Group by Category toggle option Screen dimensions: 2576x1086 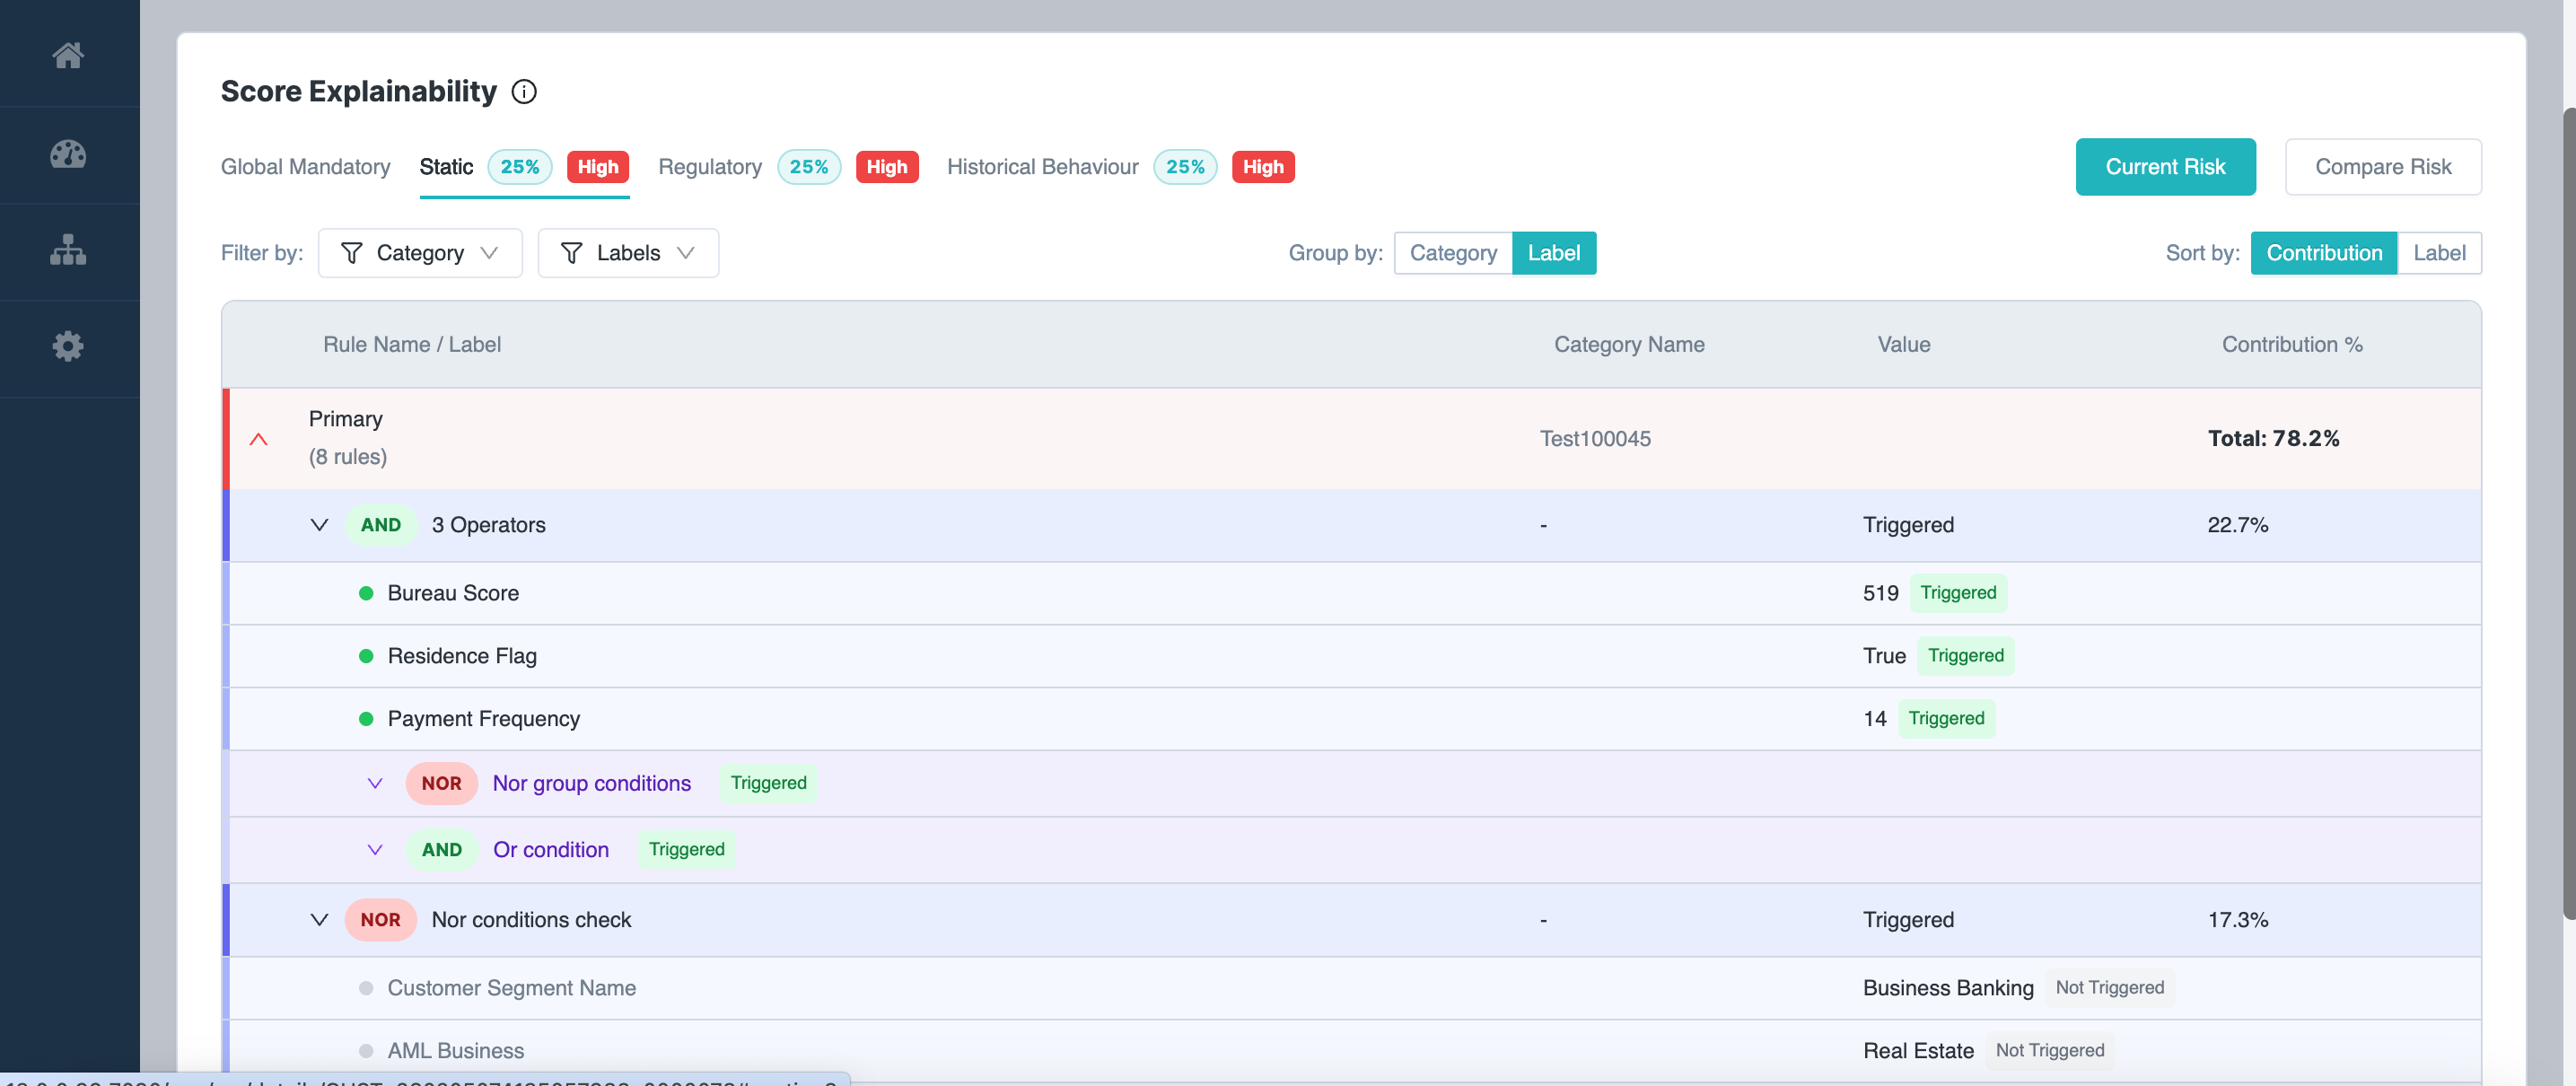(1452, 253)
